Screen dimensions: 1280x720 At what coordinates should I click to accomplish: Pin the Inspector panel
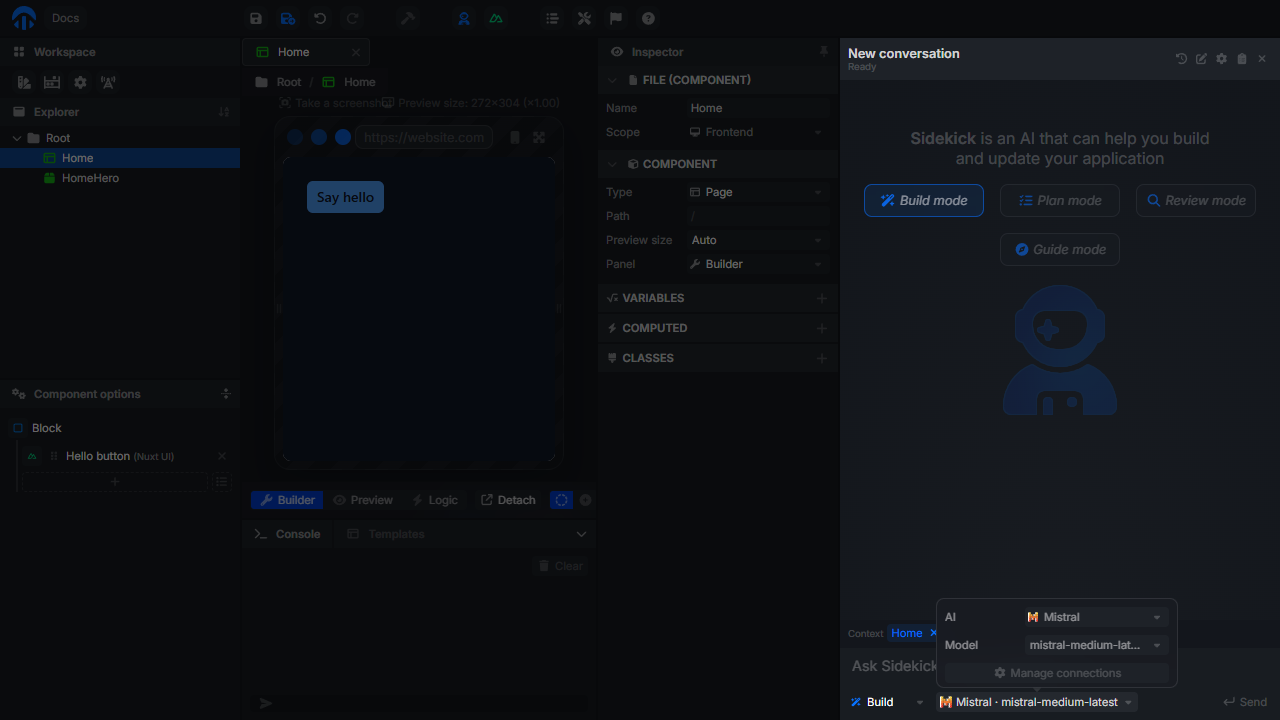(x=824, y=51)
